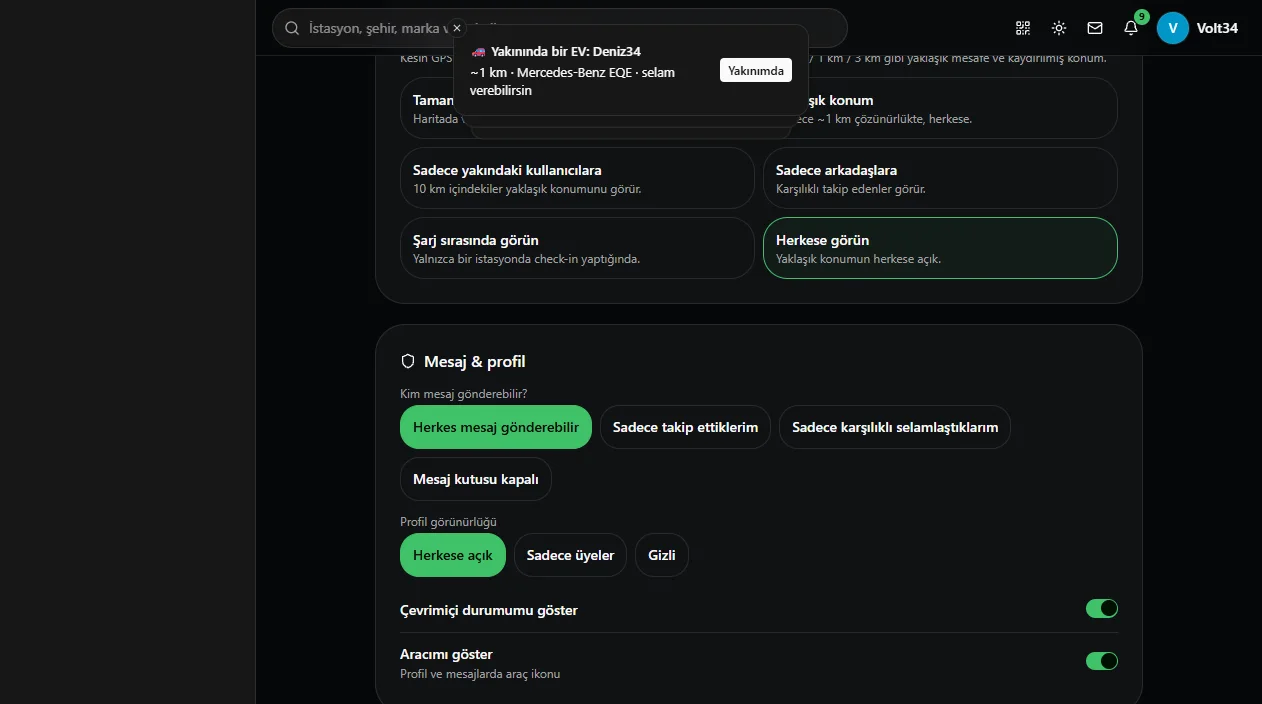Click the search magnifier icon
Viewport: 1262px width, 704px height.
point(292,28)
